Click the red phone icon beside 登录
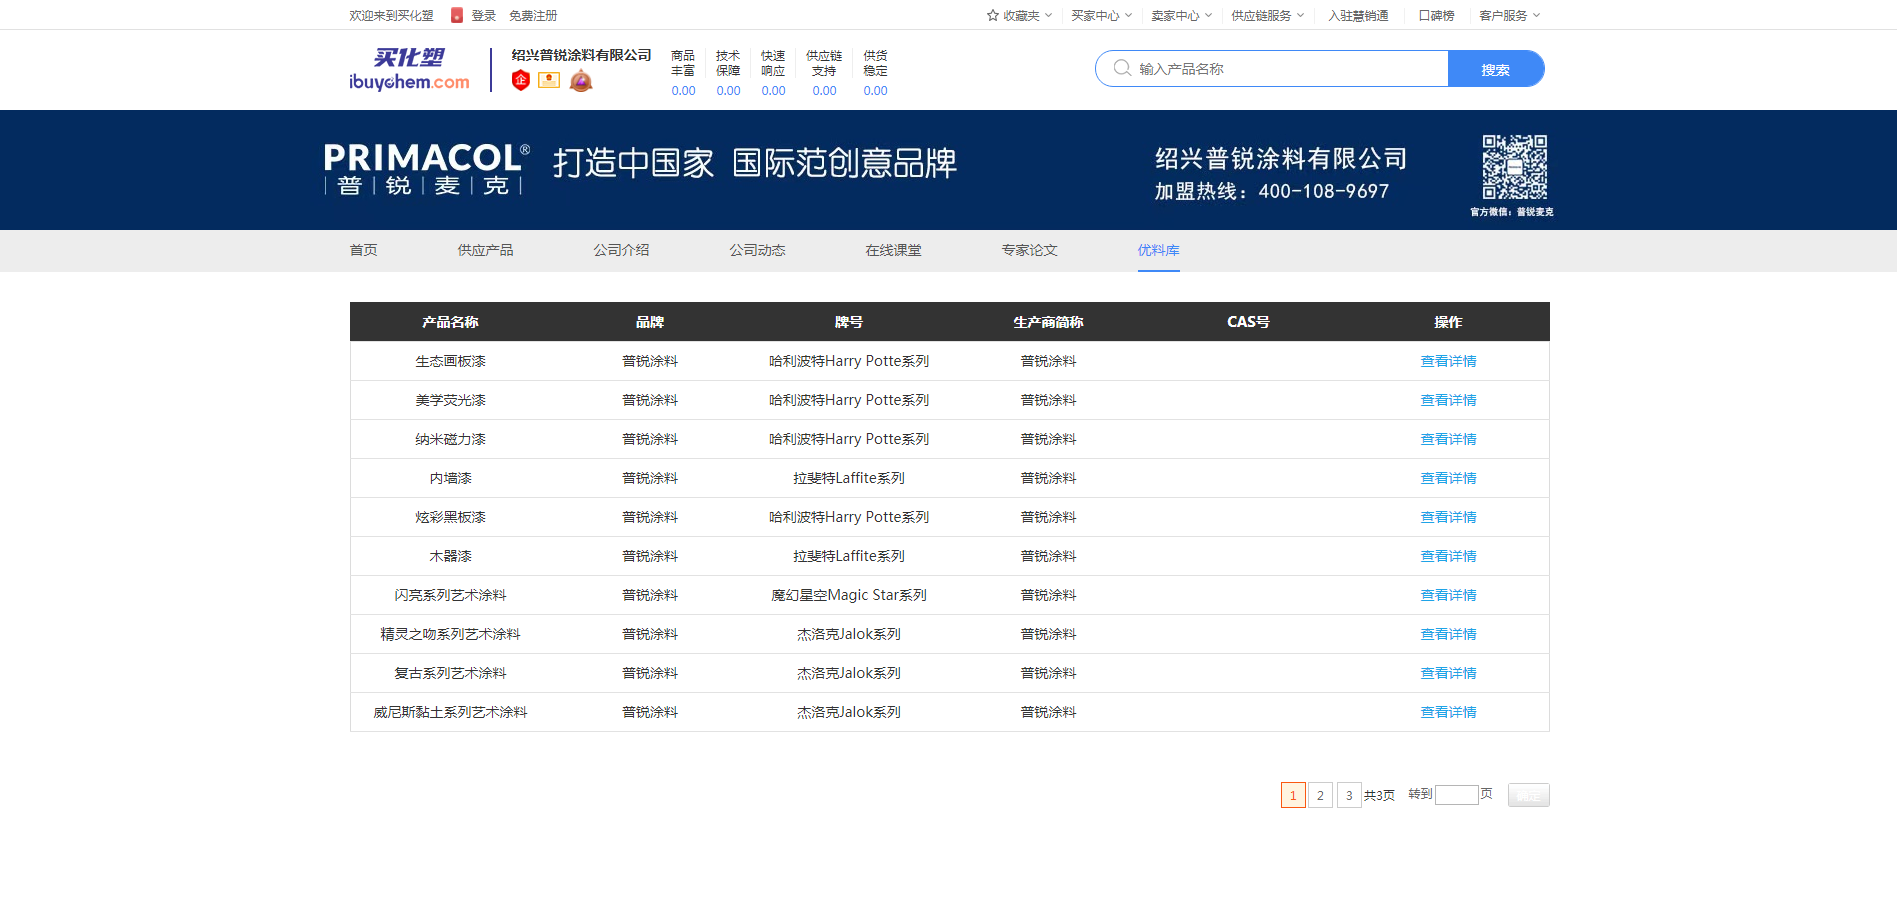This screenshot has width=1897, height=901. (x=457, y=15)
